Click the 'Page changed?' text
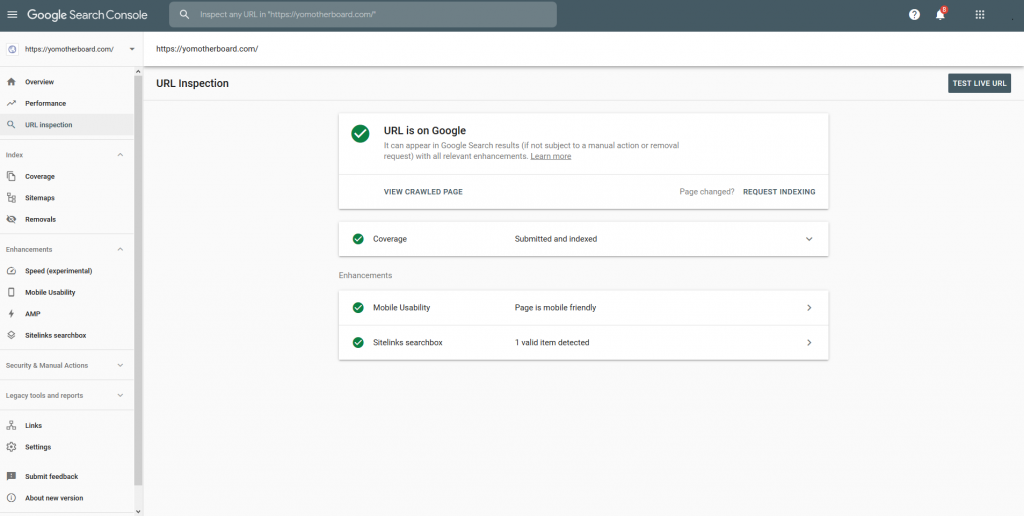The image size is (1024, 516). 707,192
